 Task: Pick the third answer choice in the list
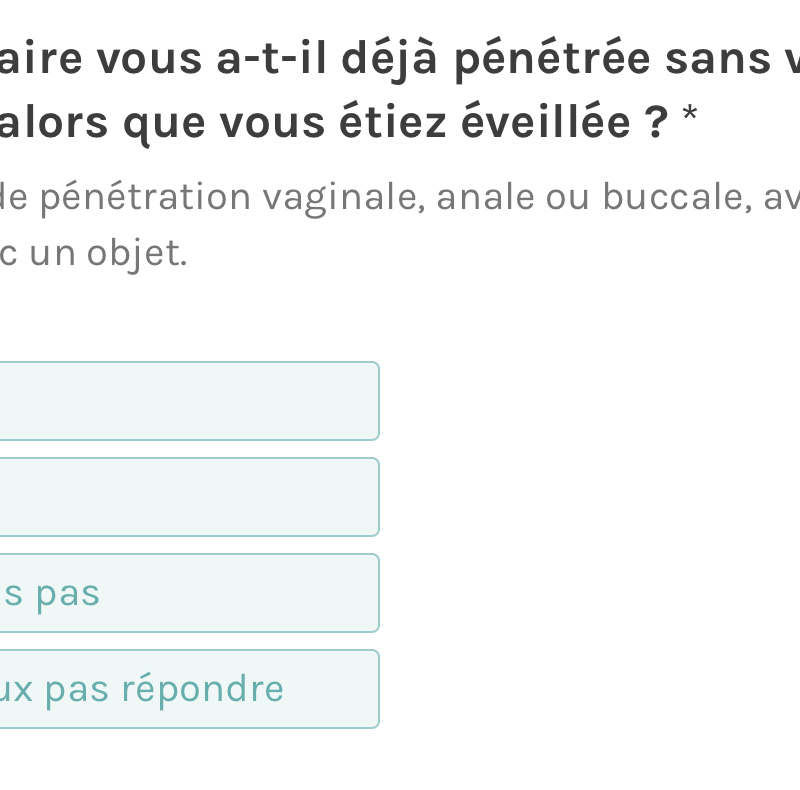point(188,593)
